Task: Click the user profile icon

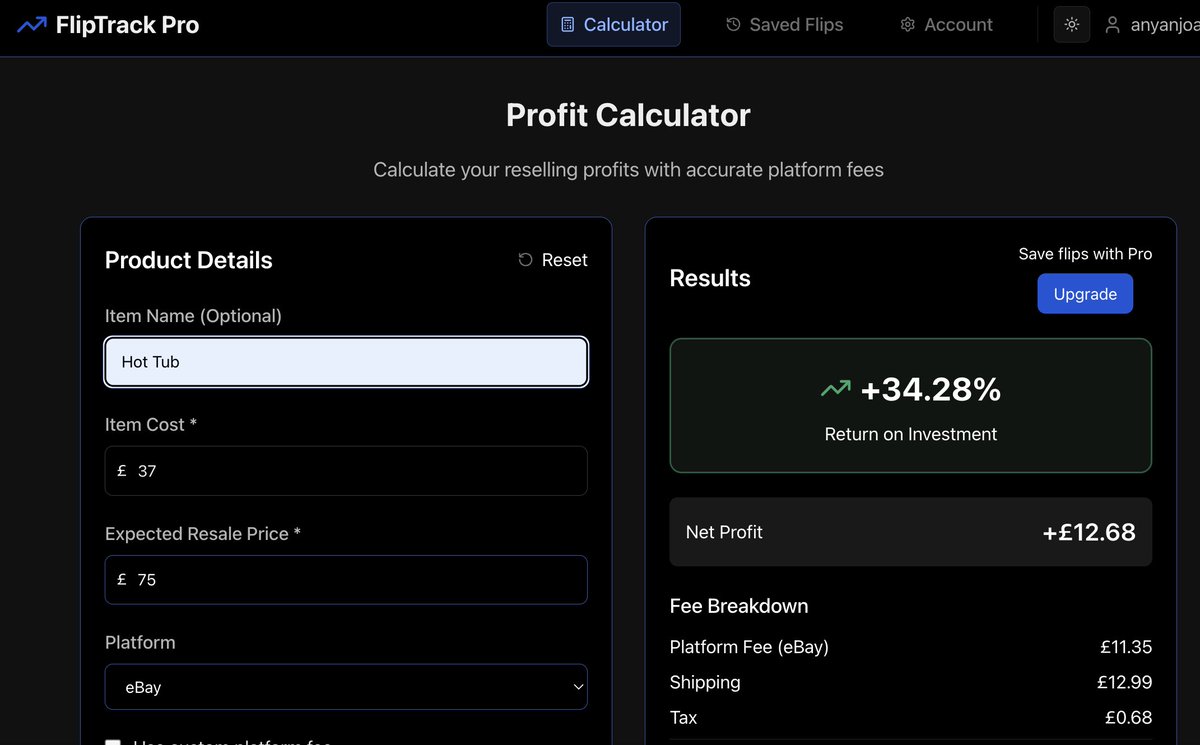Action: (1112, 24)
